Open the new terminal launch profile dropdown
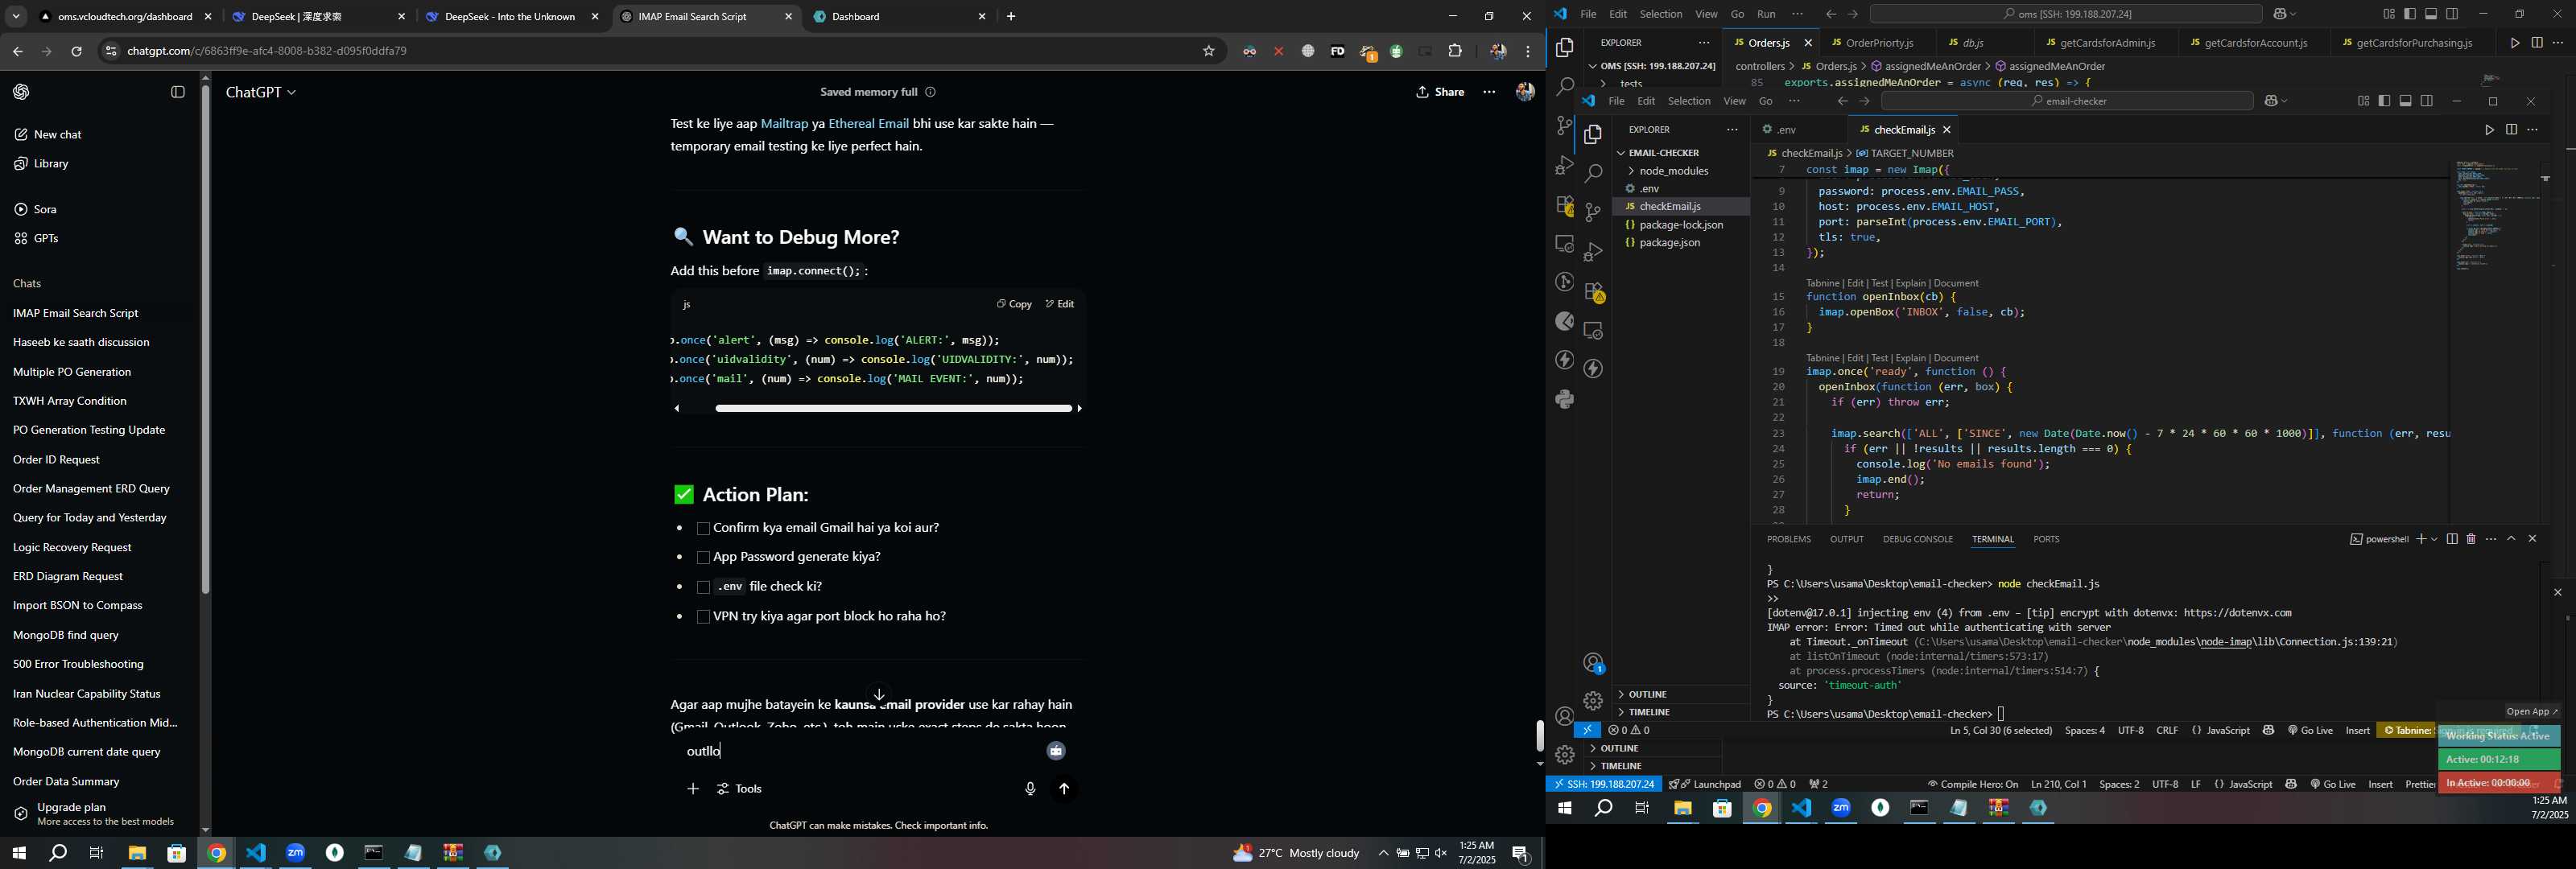Screen dimensions: 2576x869 coord(2434,539)
